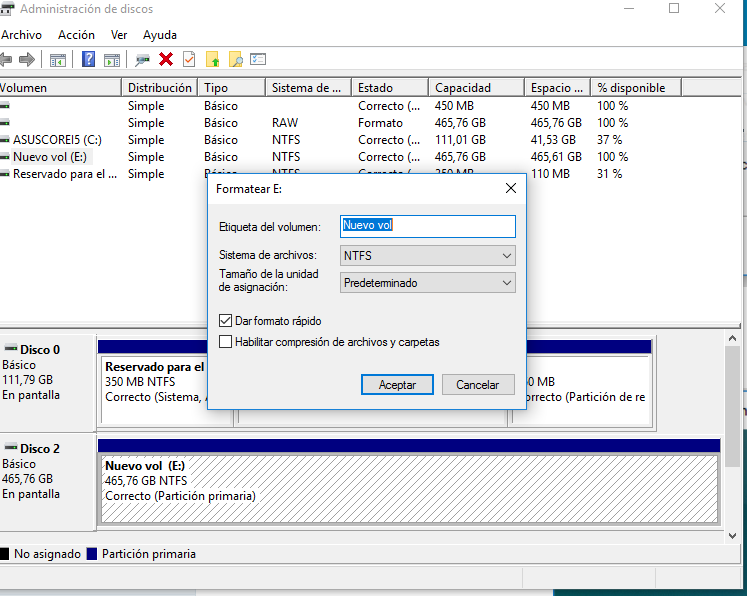Click the blue Help question mark toolbar icon
The height and width of the screenshot is (596, 747).
tap(89, 60)
